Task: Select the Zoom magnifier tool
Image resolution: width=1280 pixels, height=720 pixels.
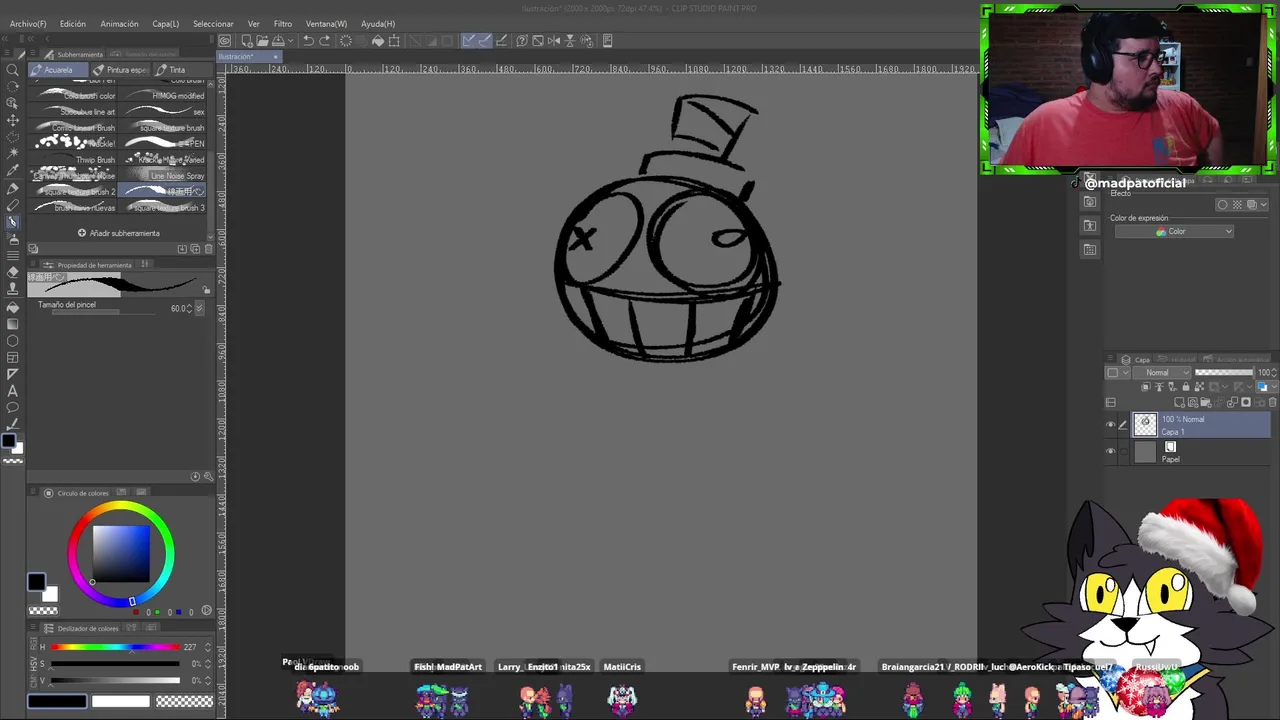Action: [13, 70]
